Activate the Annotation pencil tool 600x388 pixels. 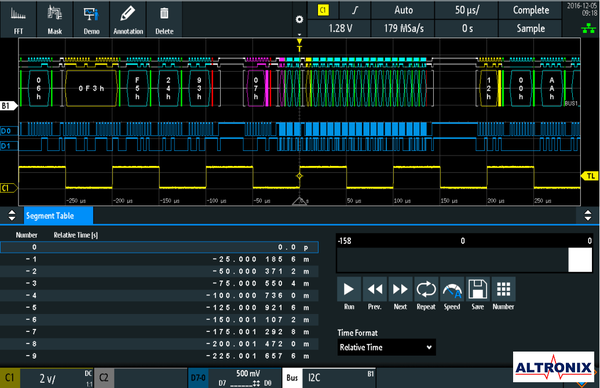coord(128,20)
